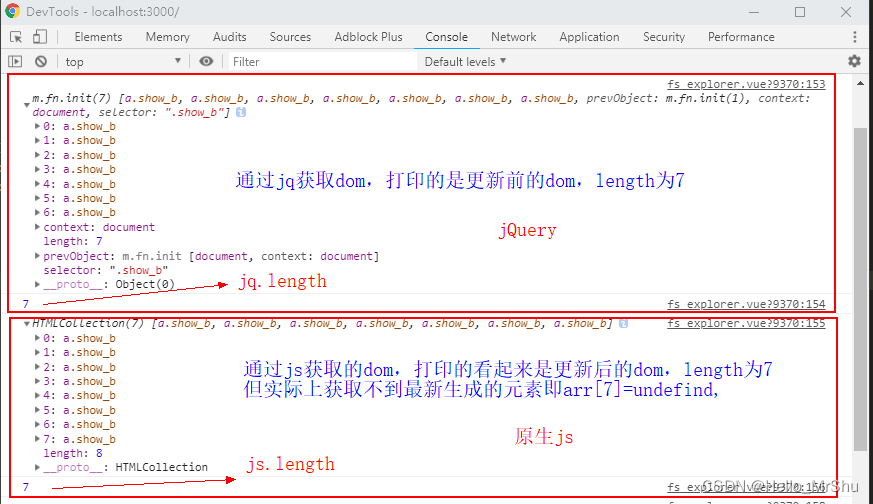Expand item 5: a.show_b in HTMLCollection
Image resolution: width=873 pixels, height=504 pixels.
point(37,410)
